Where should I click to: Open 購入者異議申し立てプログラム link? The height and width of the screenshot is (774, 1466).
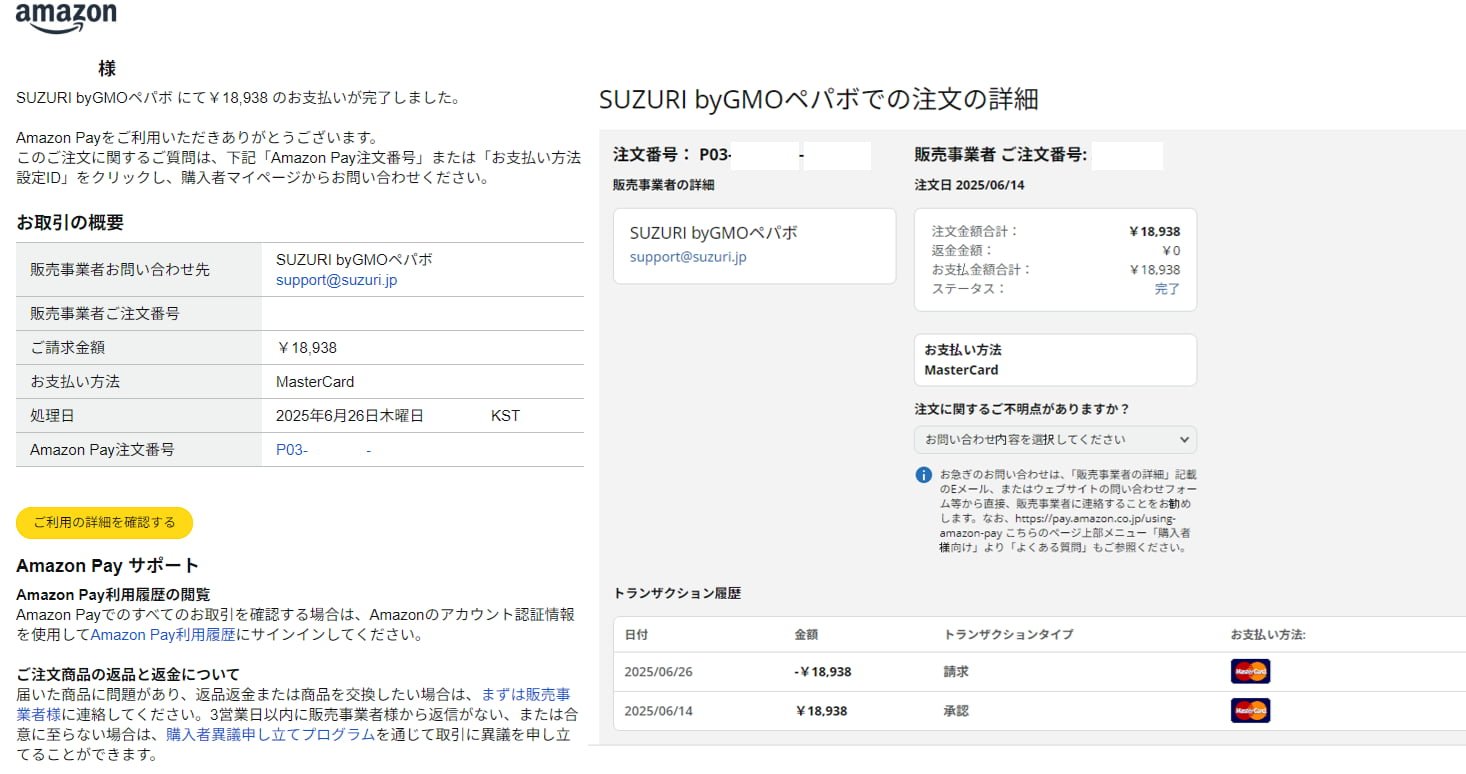271,735
